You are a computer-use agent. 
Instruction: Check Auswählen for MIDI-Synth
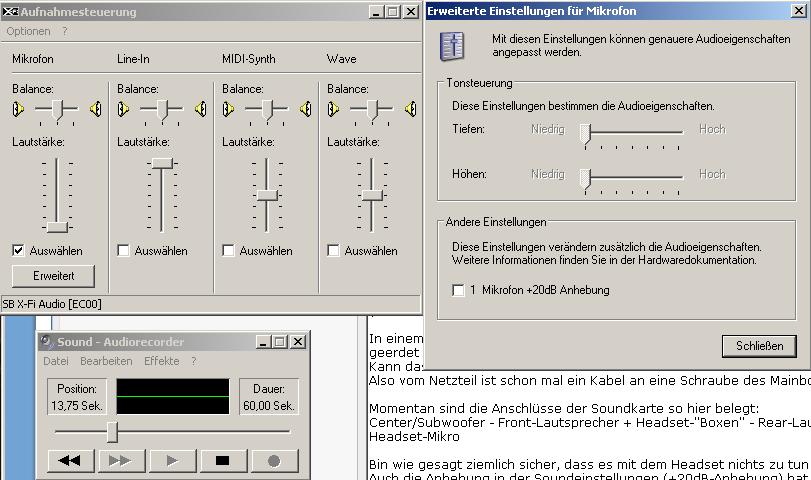[228, 251]
